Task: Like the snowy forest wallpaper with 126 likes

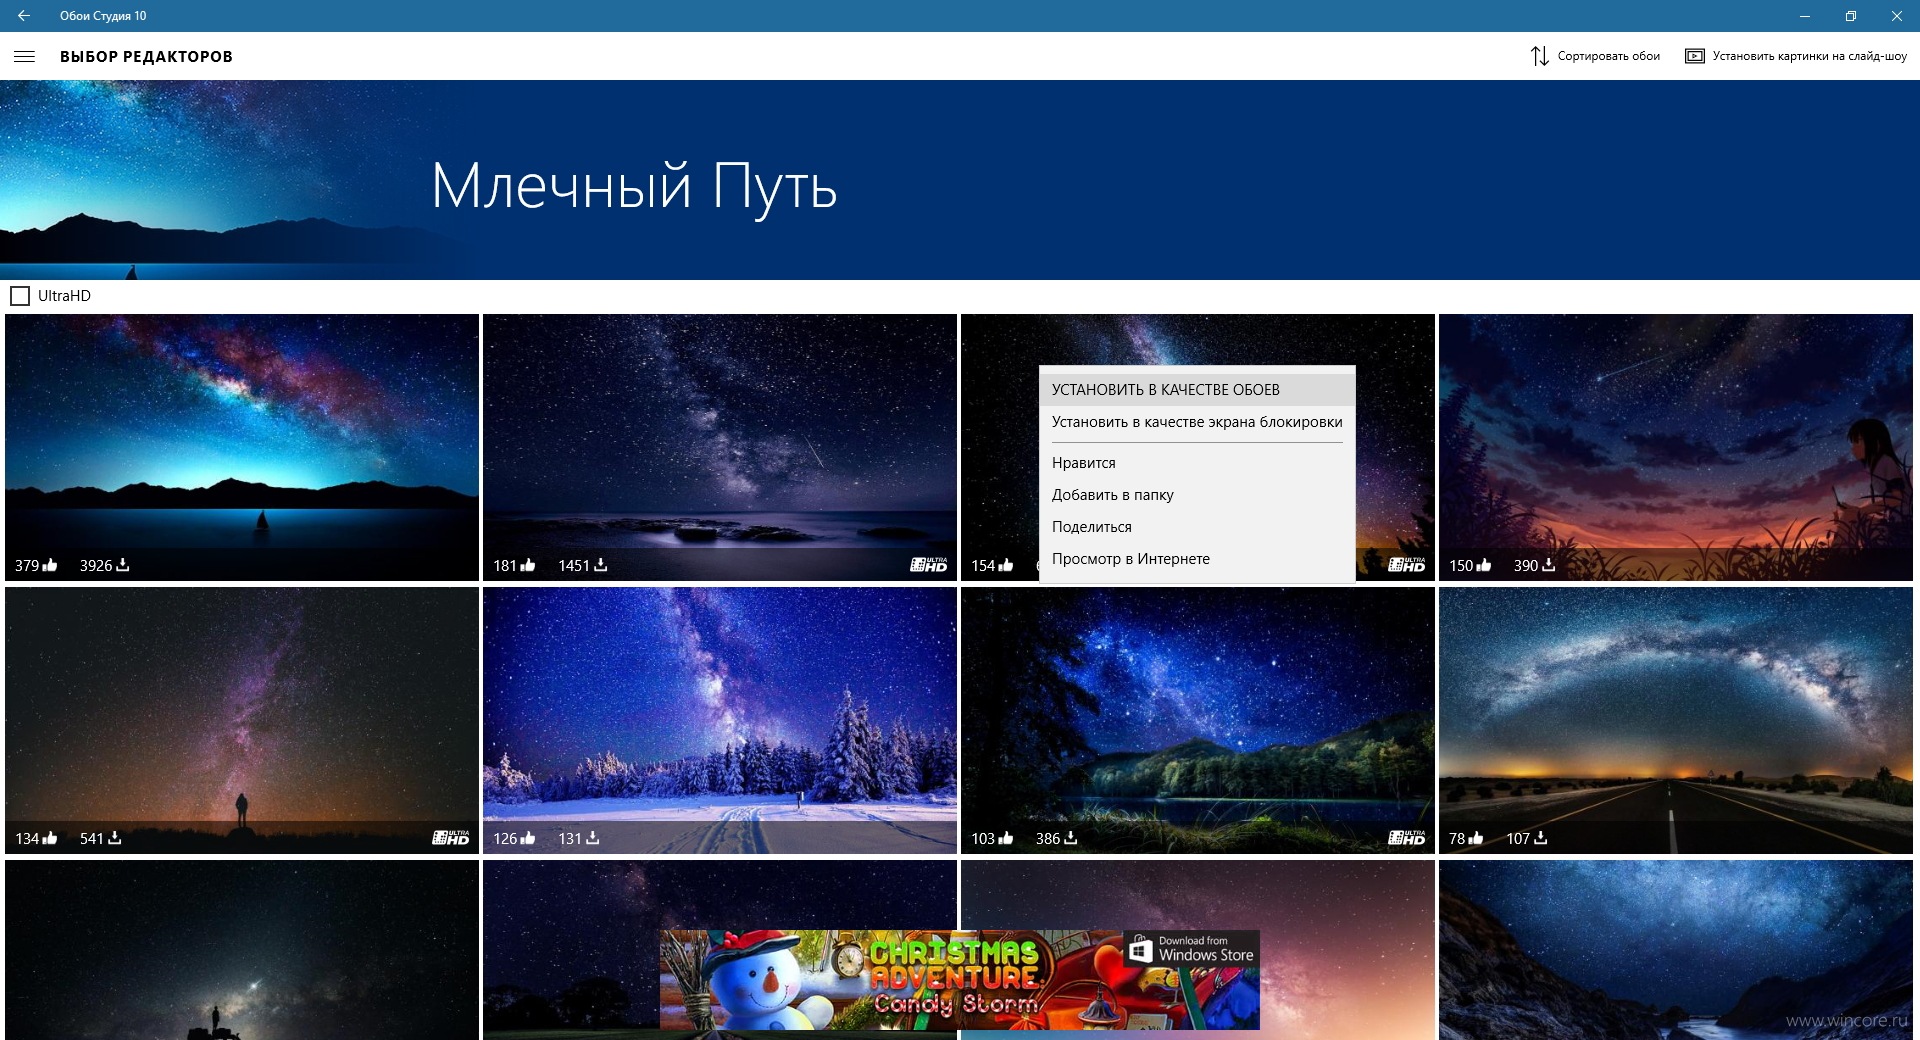Action: pyautogui.click(x=528, y=838)
